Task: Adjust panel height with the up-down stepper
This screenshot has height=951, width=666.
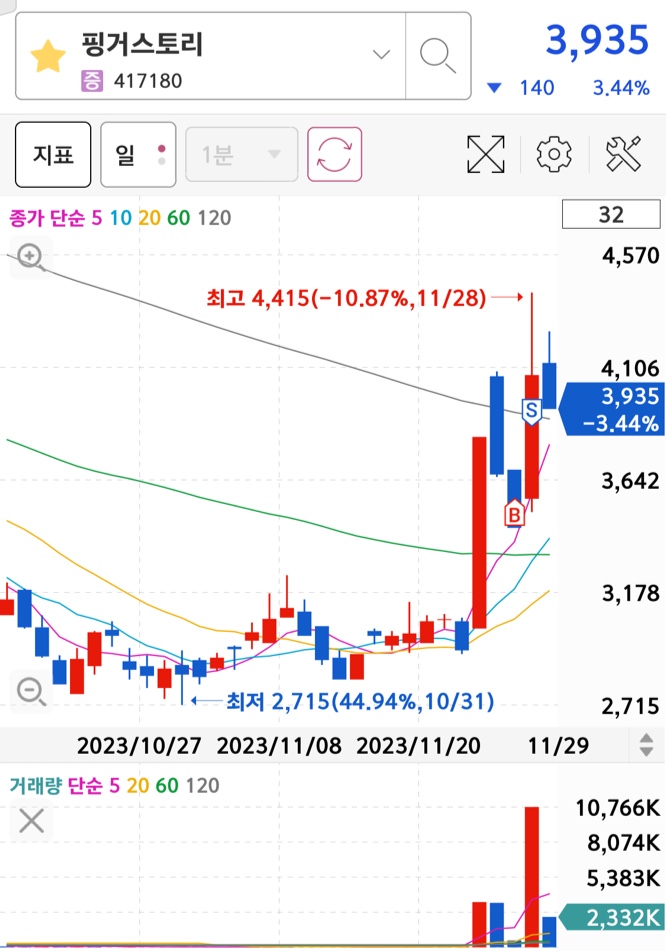Action: coord(646,745)
